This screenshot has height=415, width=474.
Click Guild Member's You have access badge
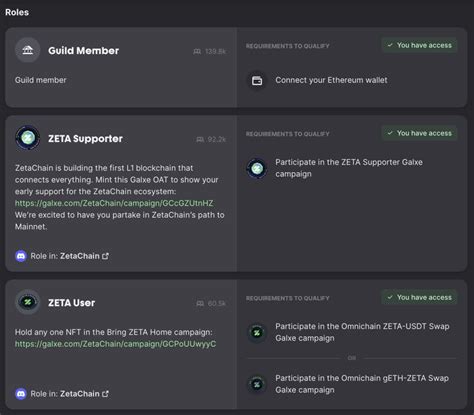[419, 45]
